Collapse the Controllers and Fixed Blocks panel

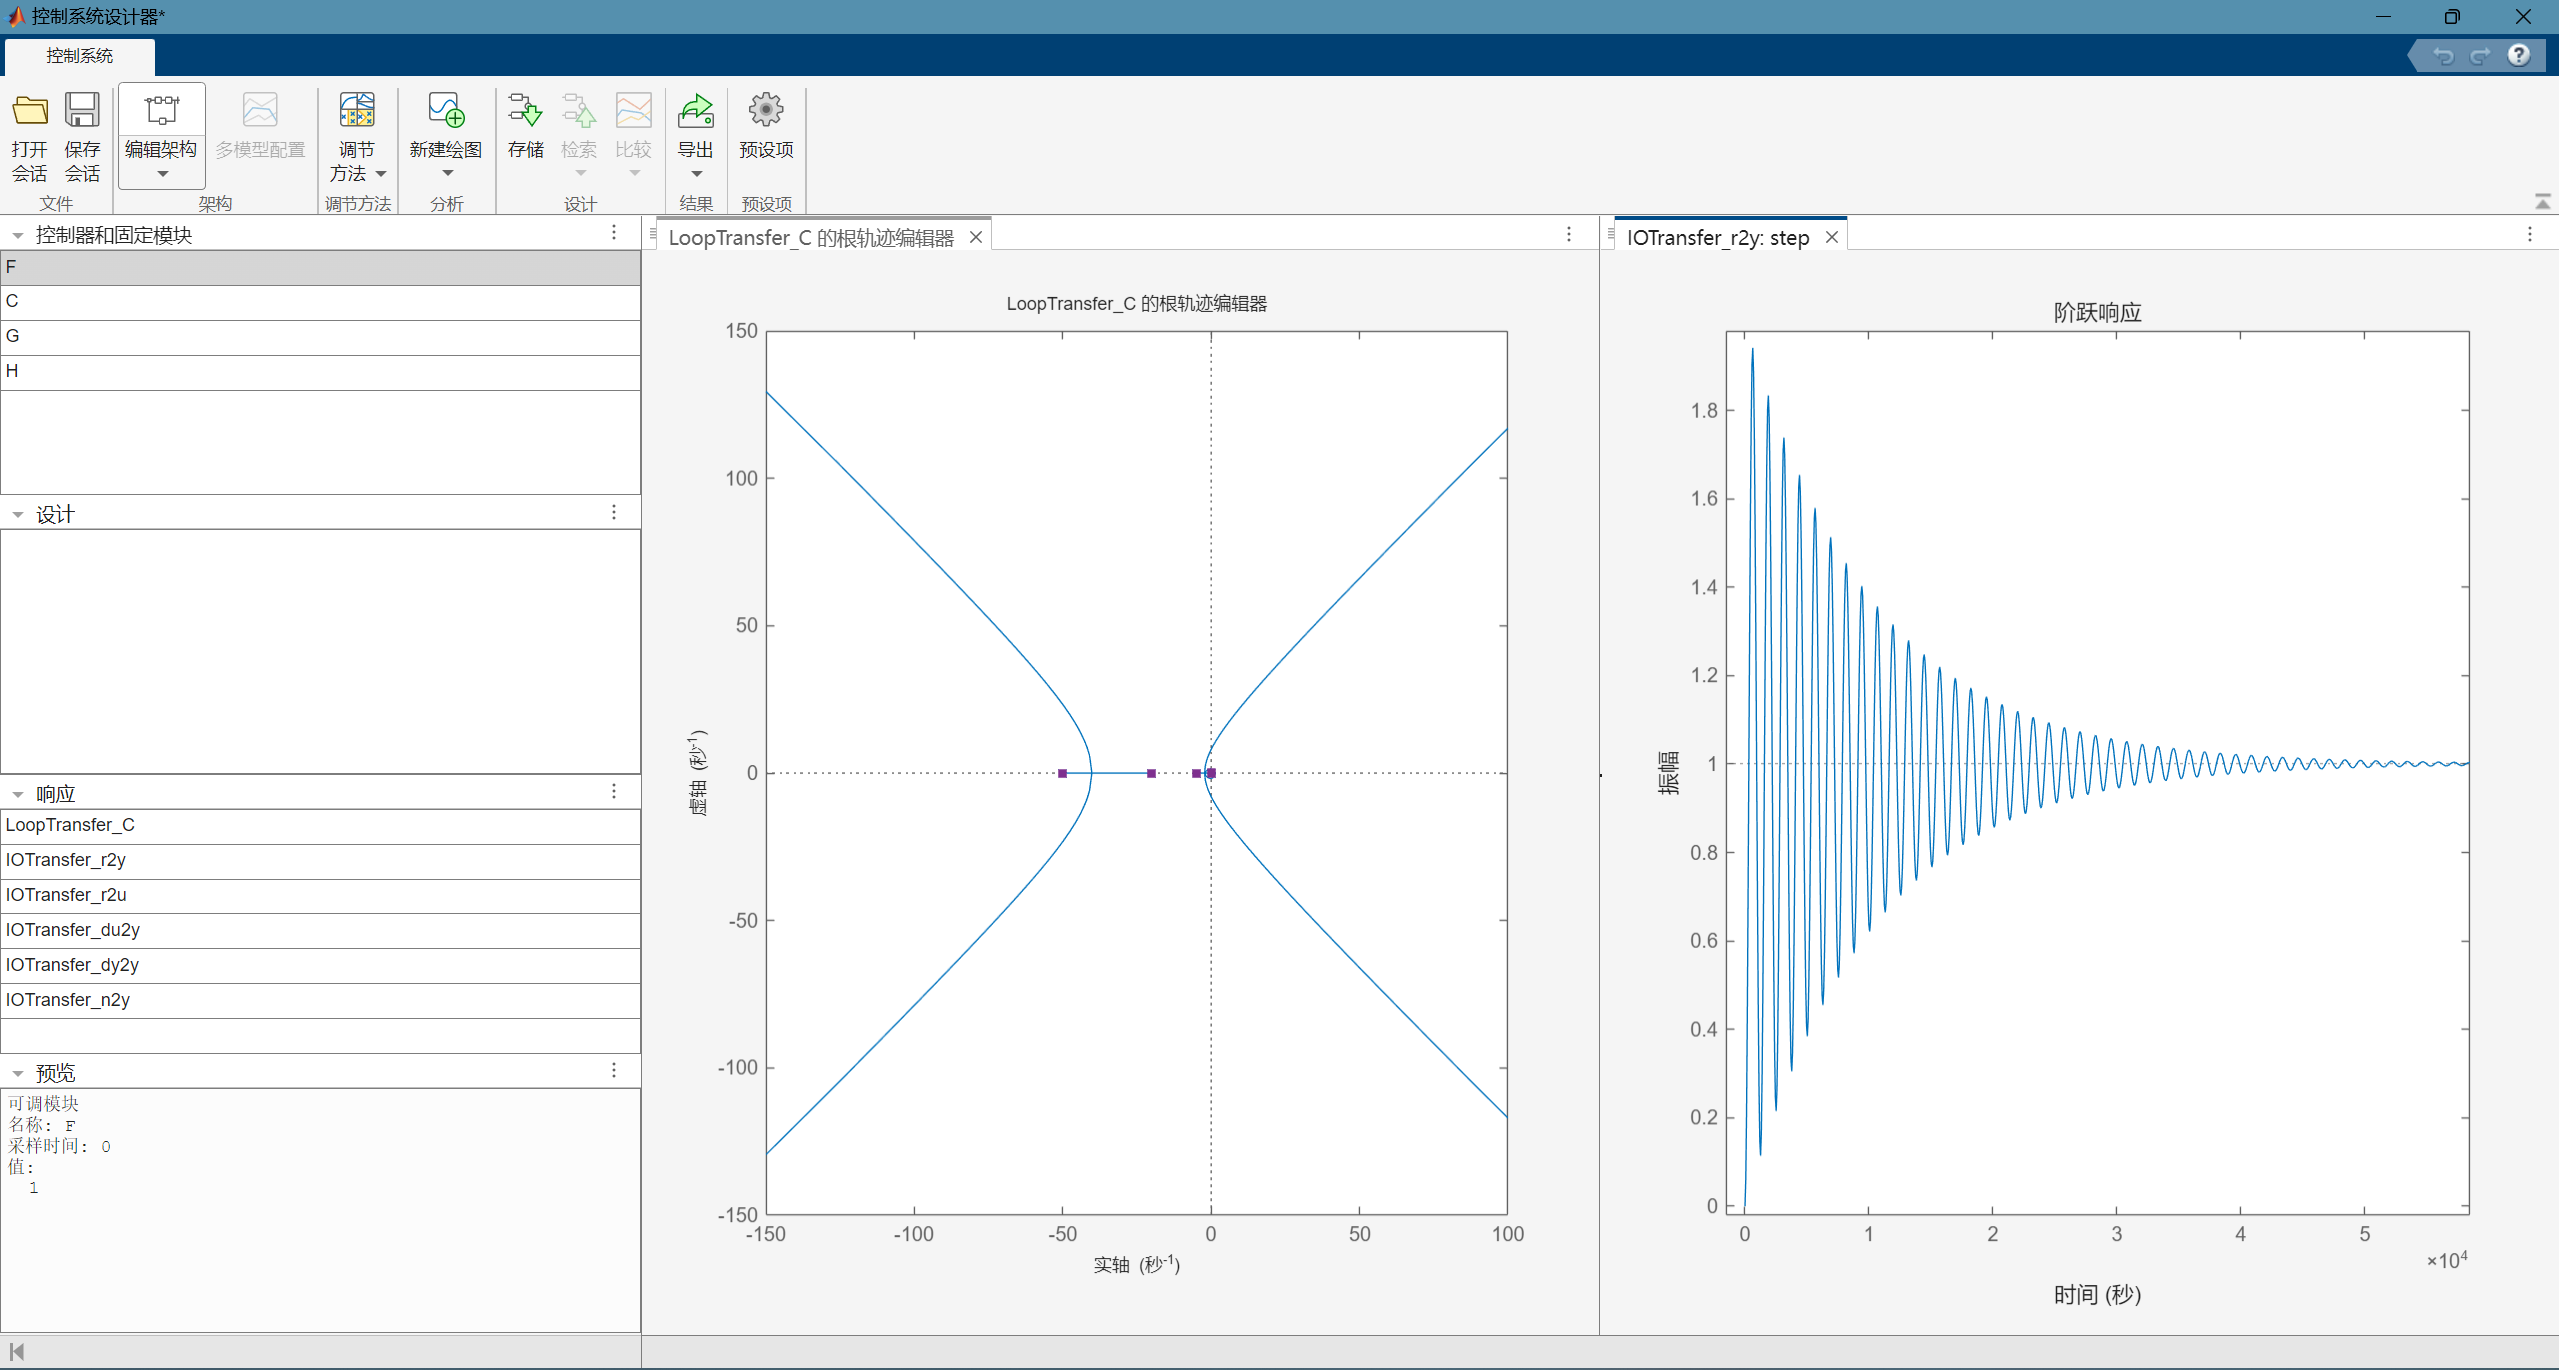tap(18, 236)
